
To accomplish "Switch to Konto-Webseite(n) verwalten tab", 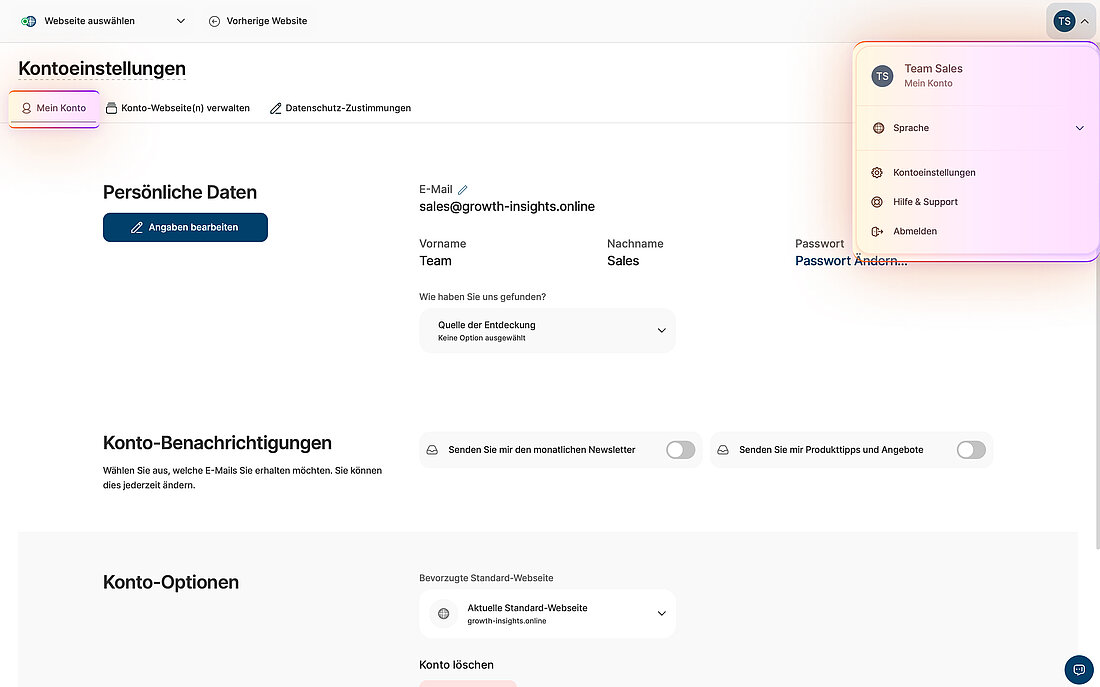I will click(178, 108).
